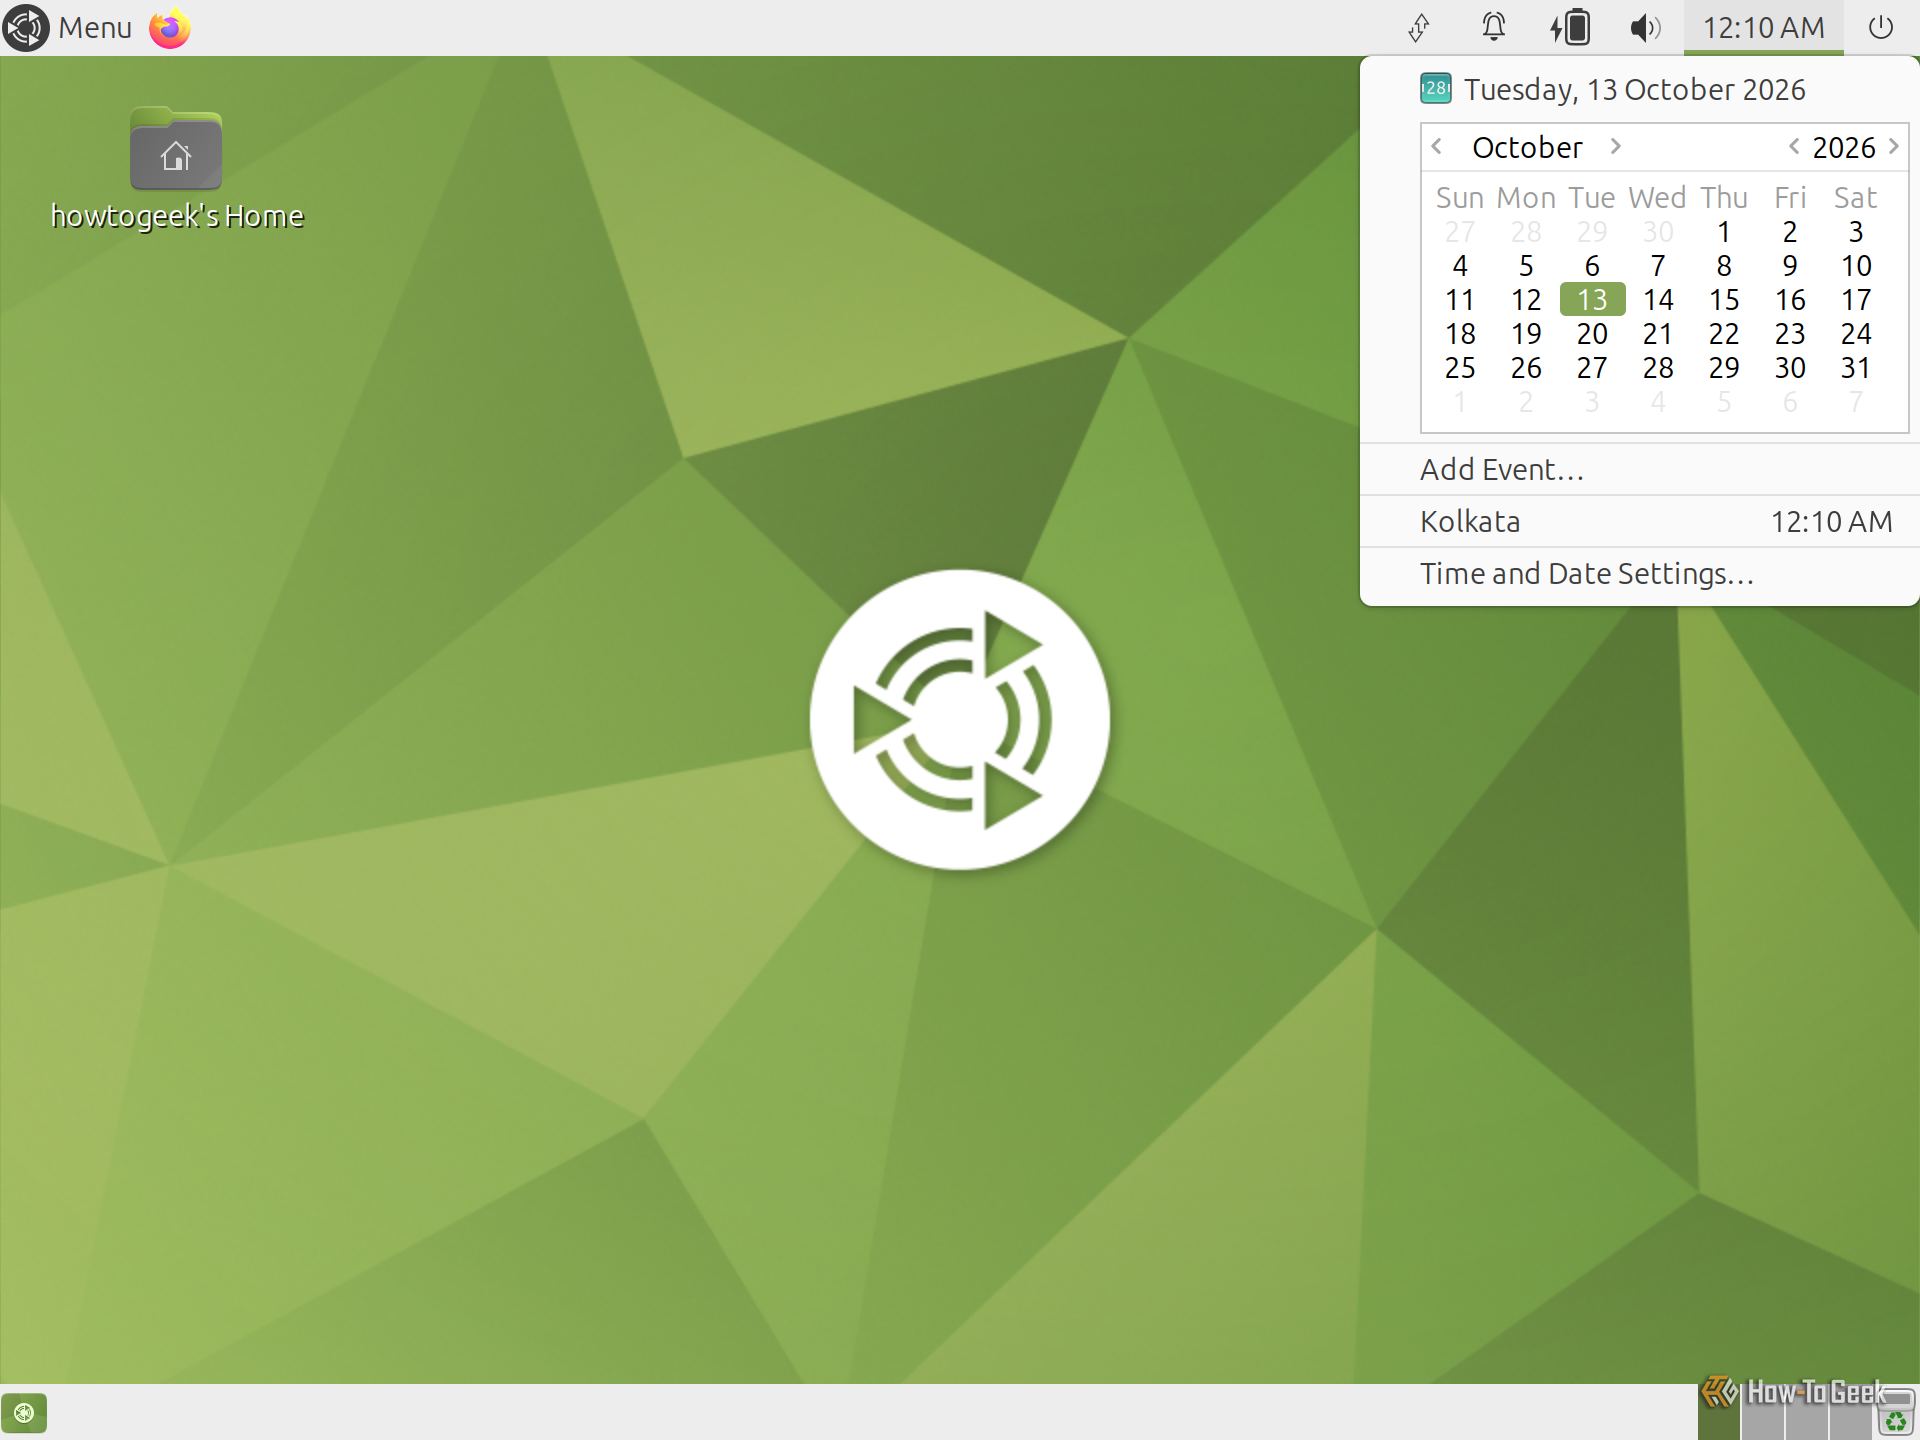Open howtogeek's Home folder icon
1920x1440 pixels.
click(x=176, y=168)
